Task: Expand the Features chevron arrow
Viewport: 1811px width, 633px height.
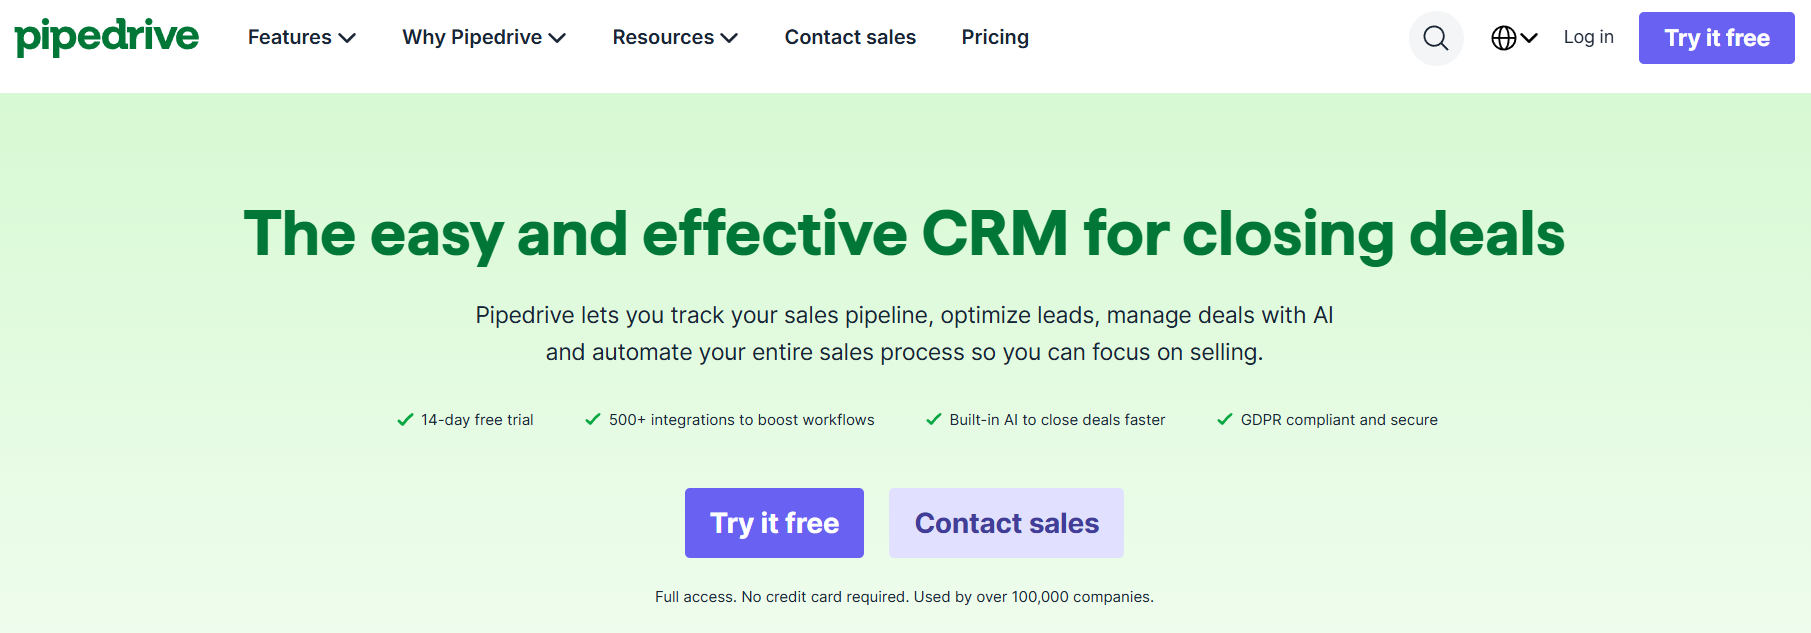Action: [347, 38]
